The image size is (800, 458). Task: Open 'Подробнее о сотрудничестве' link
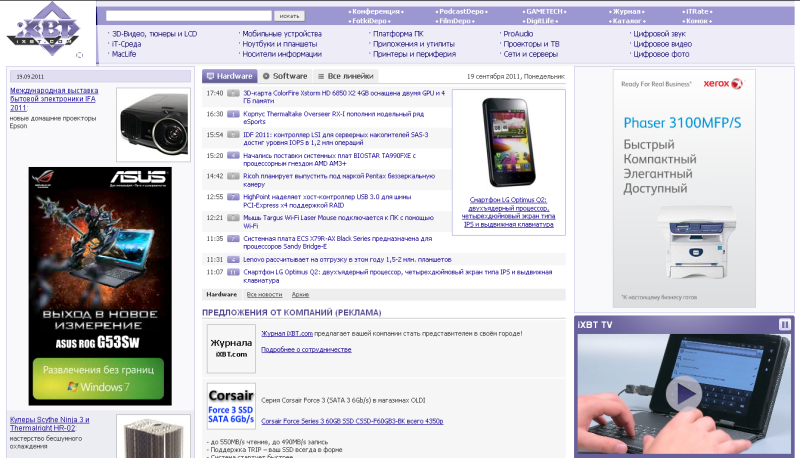(306, 350)
